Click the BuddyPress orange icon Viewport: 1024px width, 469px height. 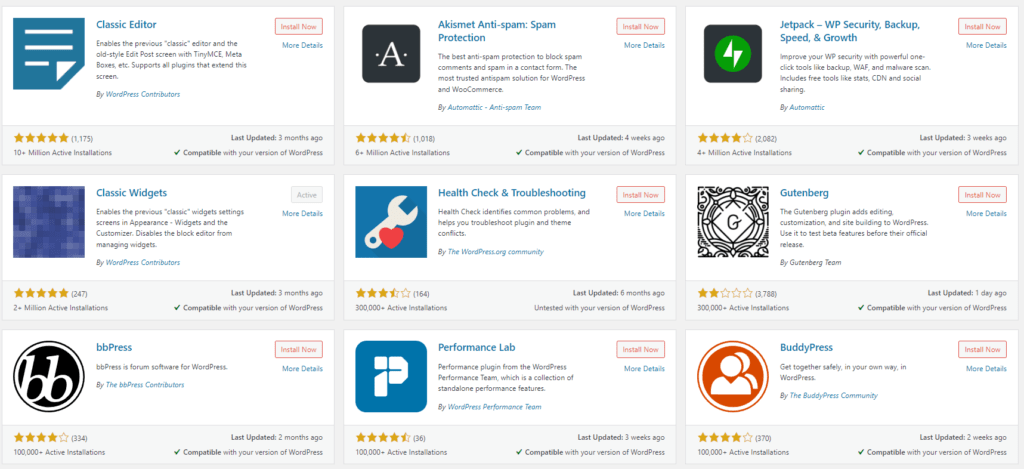(733, 377)
